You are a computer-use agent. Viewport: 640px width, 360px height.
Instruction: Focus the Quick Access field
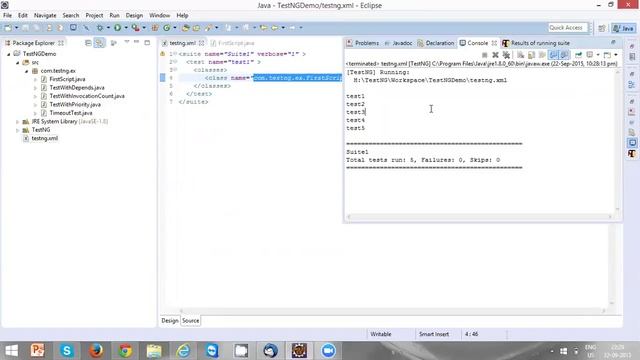568,28
